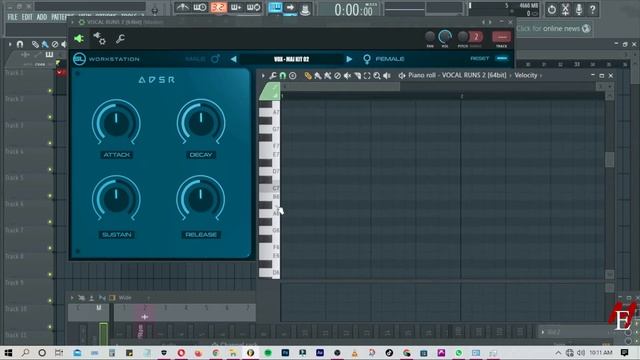Select the Paint brush tool in piano roll
640x360 pixels.
click(318, 76)
